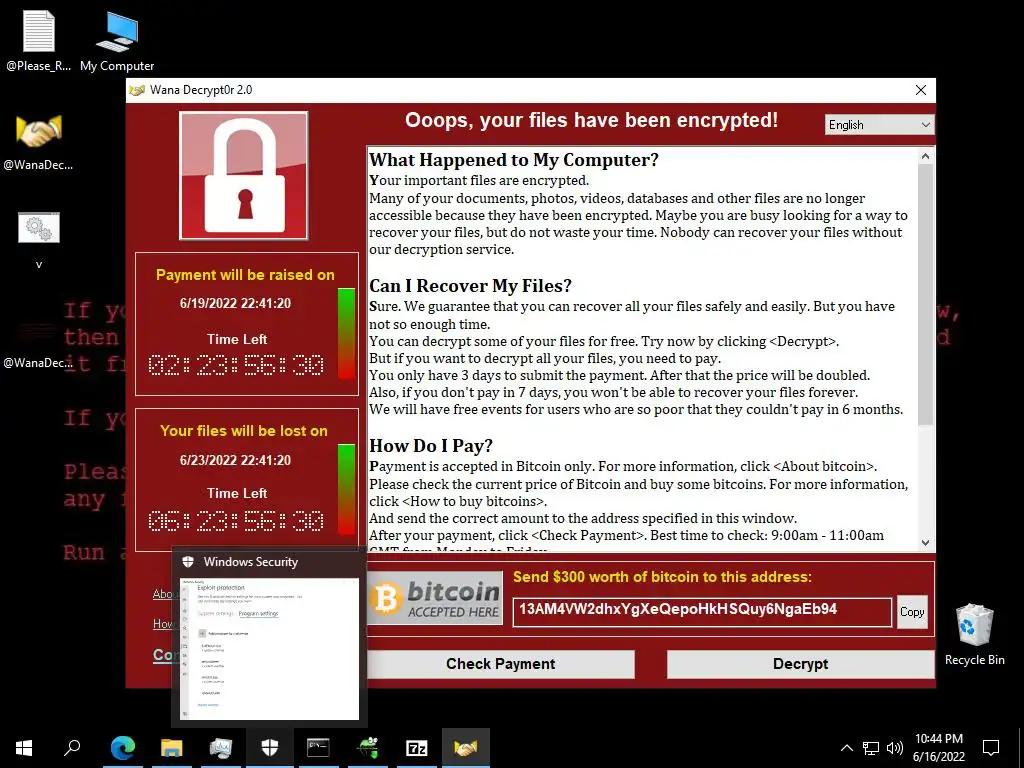Click the Check Payment button
Image resolution: width=1024 pixels, height=768 pixels.
[500, 664]
